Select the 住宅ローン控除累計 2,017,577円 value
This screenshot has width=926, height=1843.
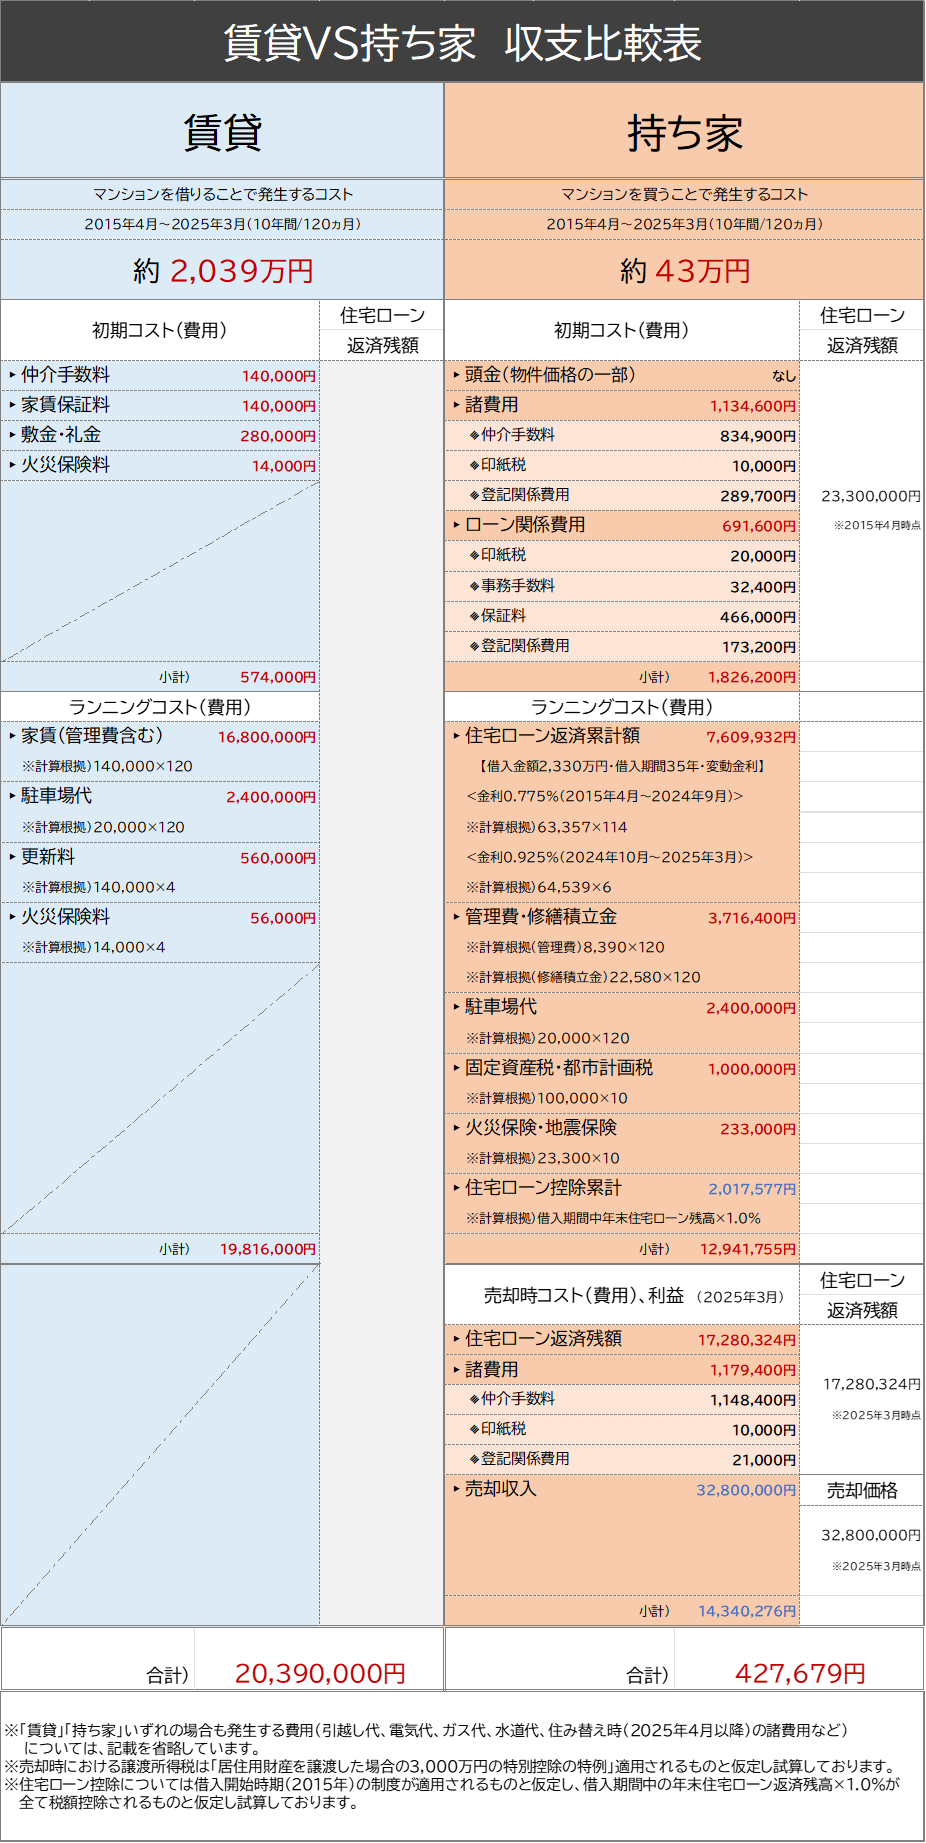coord(751,1189)
